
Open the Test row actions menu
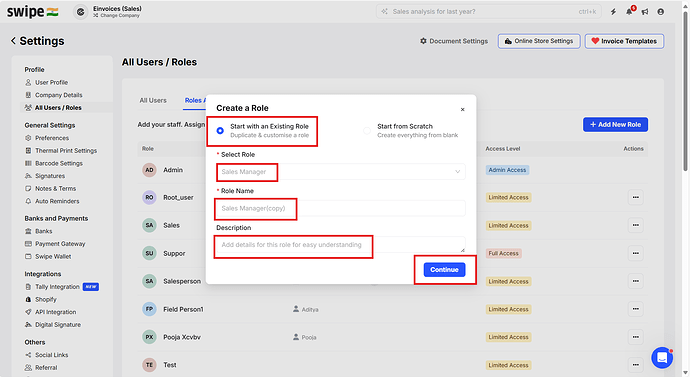click(635, 365)
